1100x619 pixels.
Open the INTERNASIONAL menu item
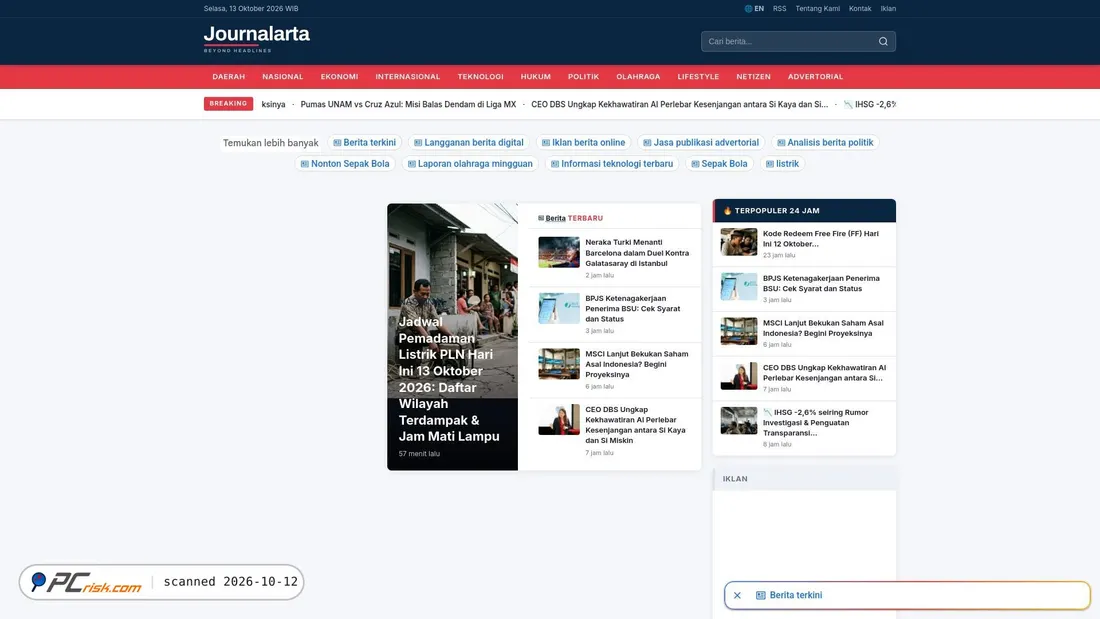click(408, 76)
